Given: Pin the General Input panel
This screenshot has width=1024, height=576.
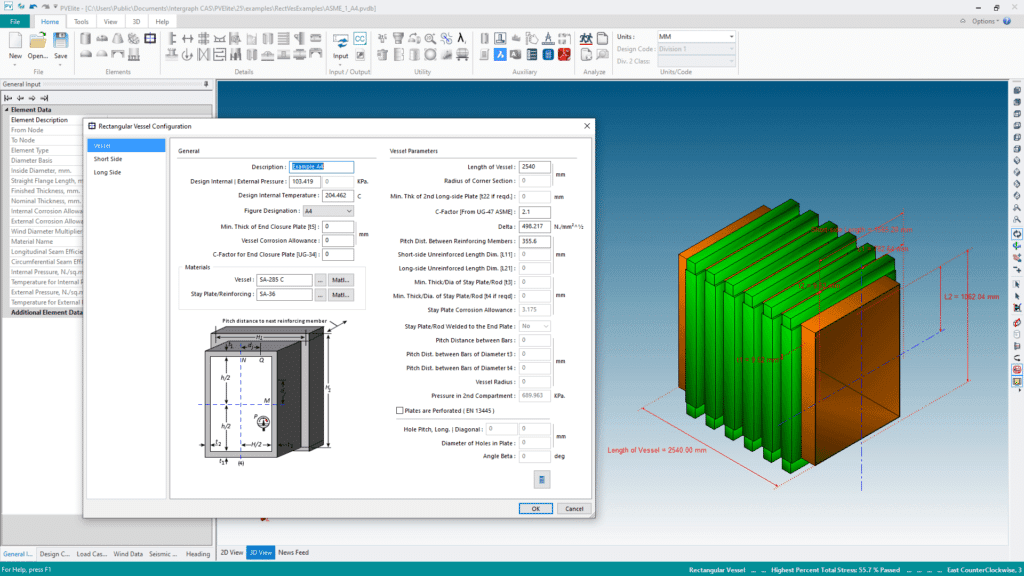Looking at the screenshot, I should tap(206, 85).
